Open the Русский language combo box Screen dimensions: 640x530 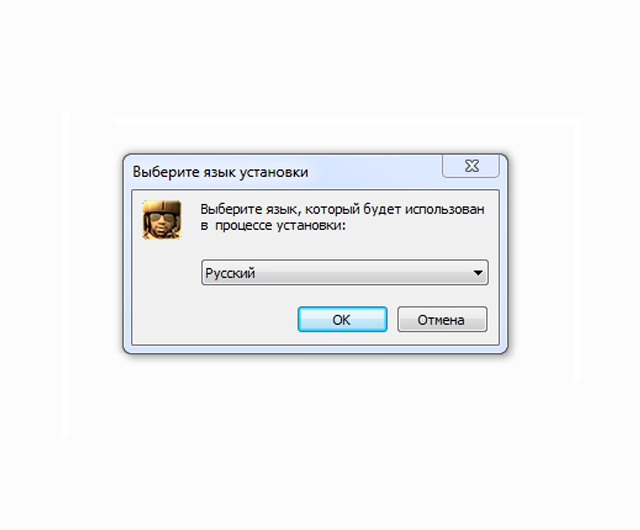345,273
